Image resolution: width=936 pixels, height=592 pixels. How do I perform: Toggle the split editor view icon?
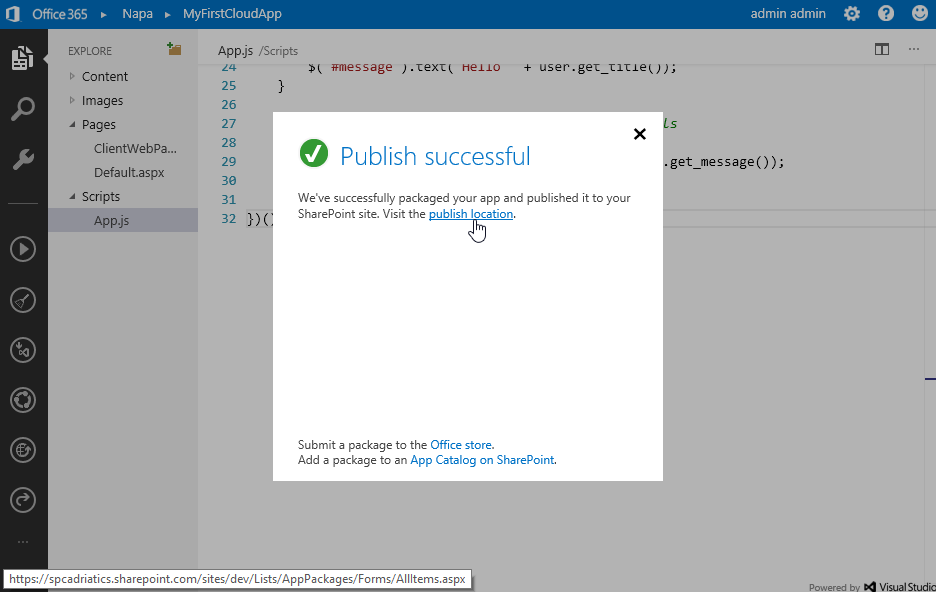pyautogui.click(x=882, y=49)
